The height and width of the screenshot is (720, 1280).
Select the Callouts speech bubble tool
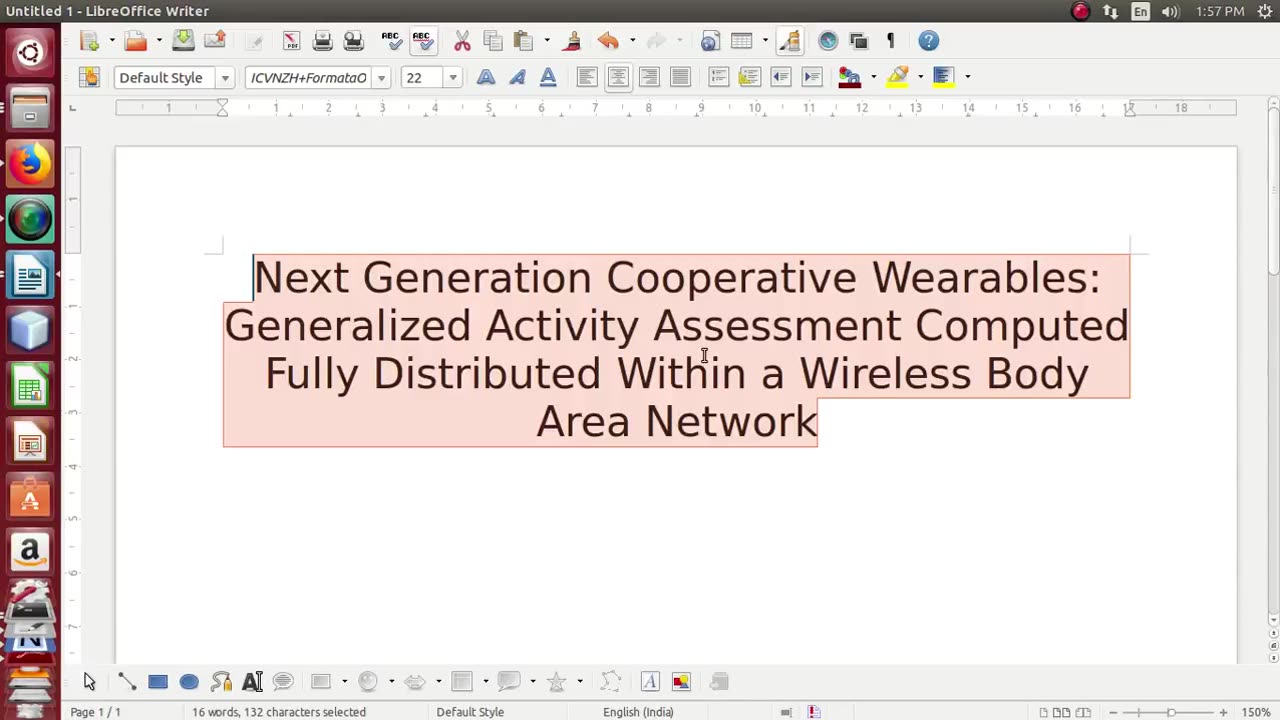click(283, 682)
